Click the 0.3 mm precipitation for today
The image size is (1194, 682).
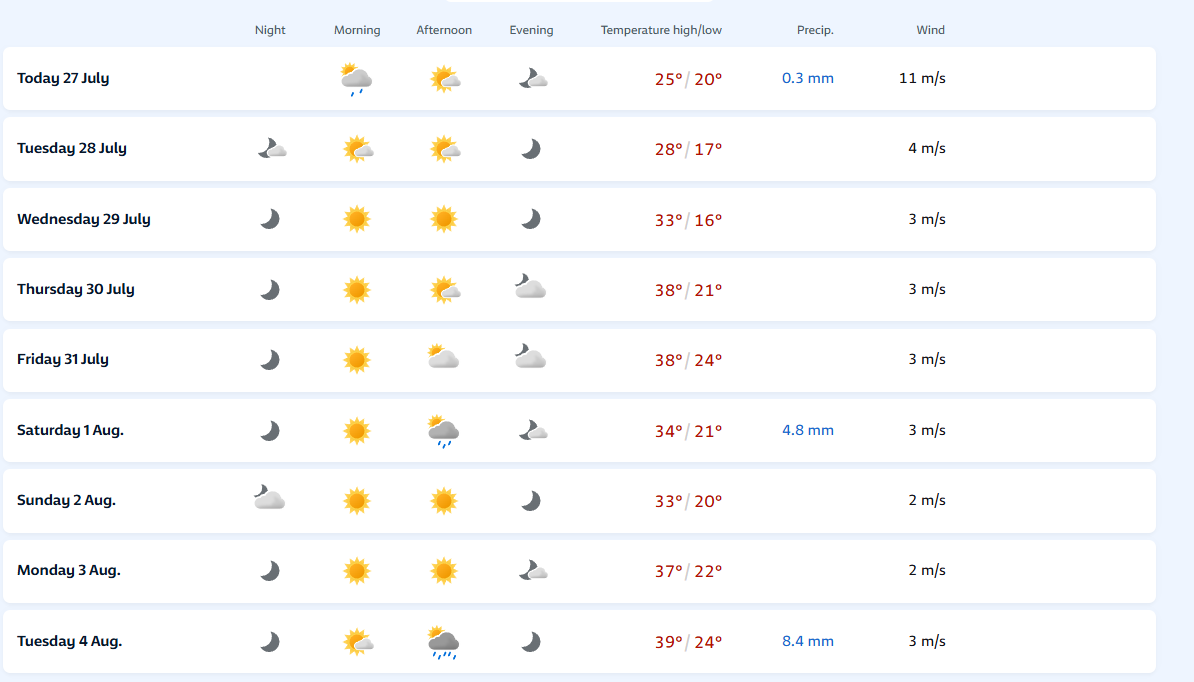click(x=808, y=78)
